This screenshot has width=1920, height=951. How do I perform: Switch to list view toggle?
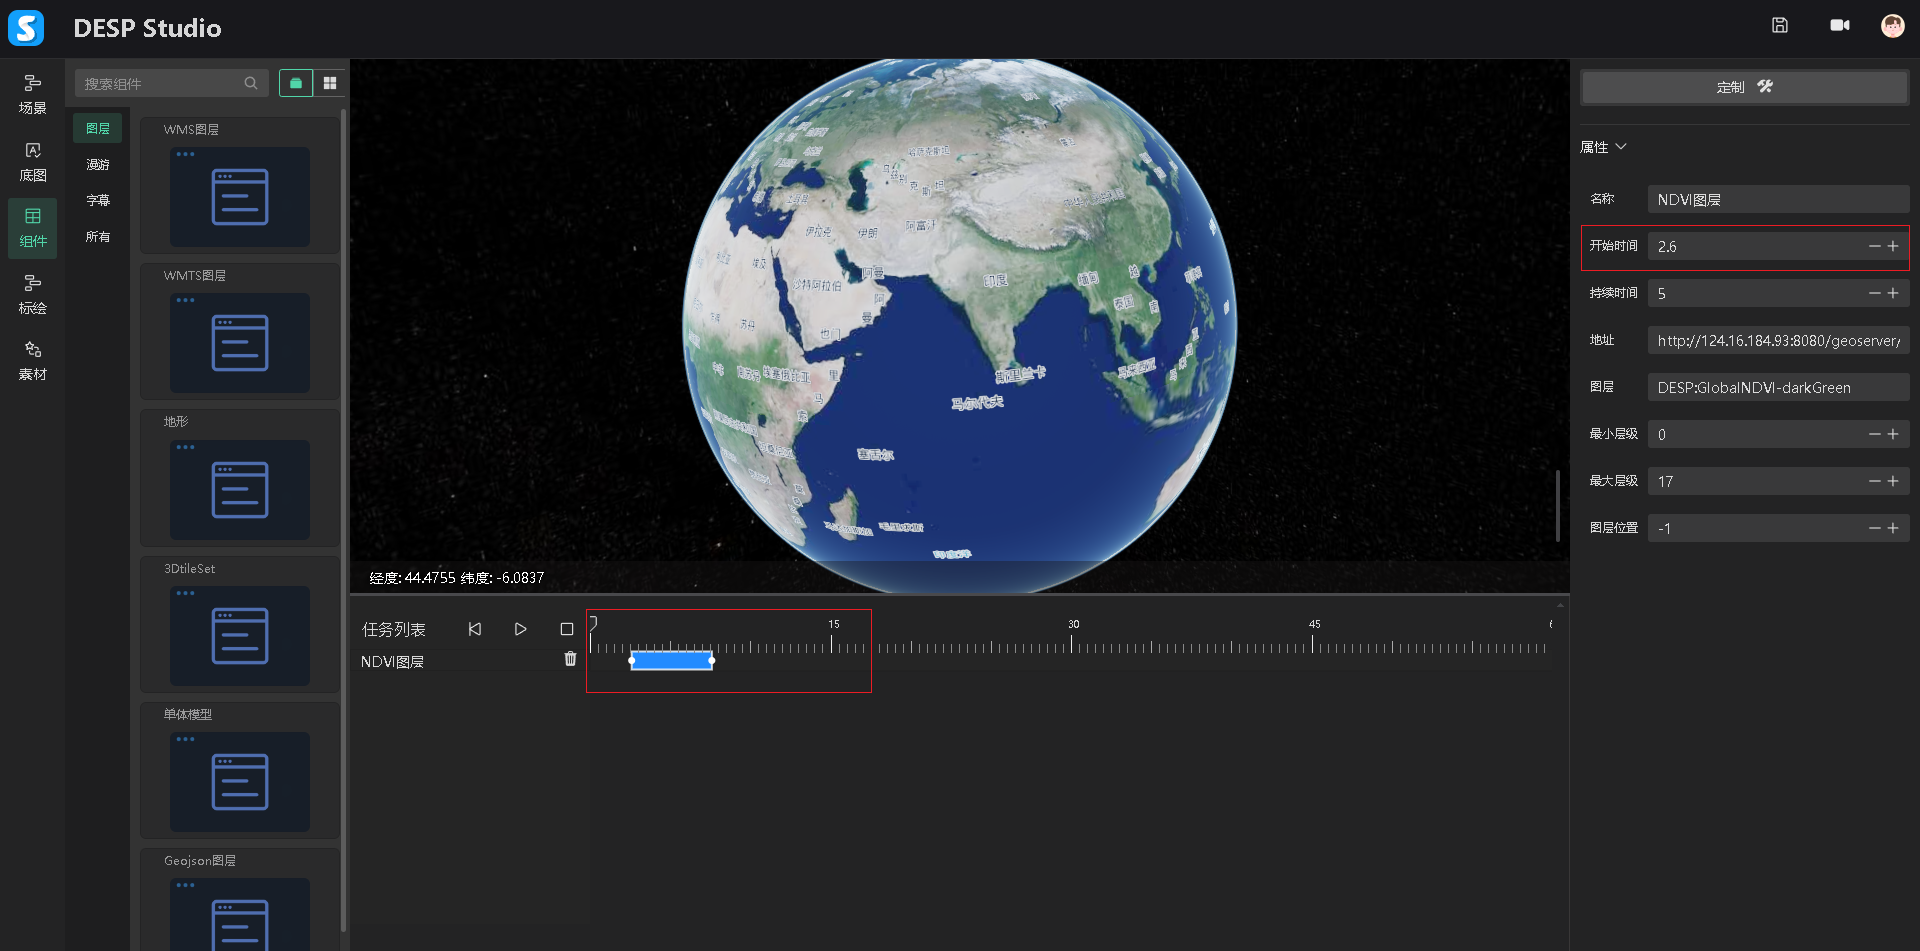[296, 83]
